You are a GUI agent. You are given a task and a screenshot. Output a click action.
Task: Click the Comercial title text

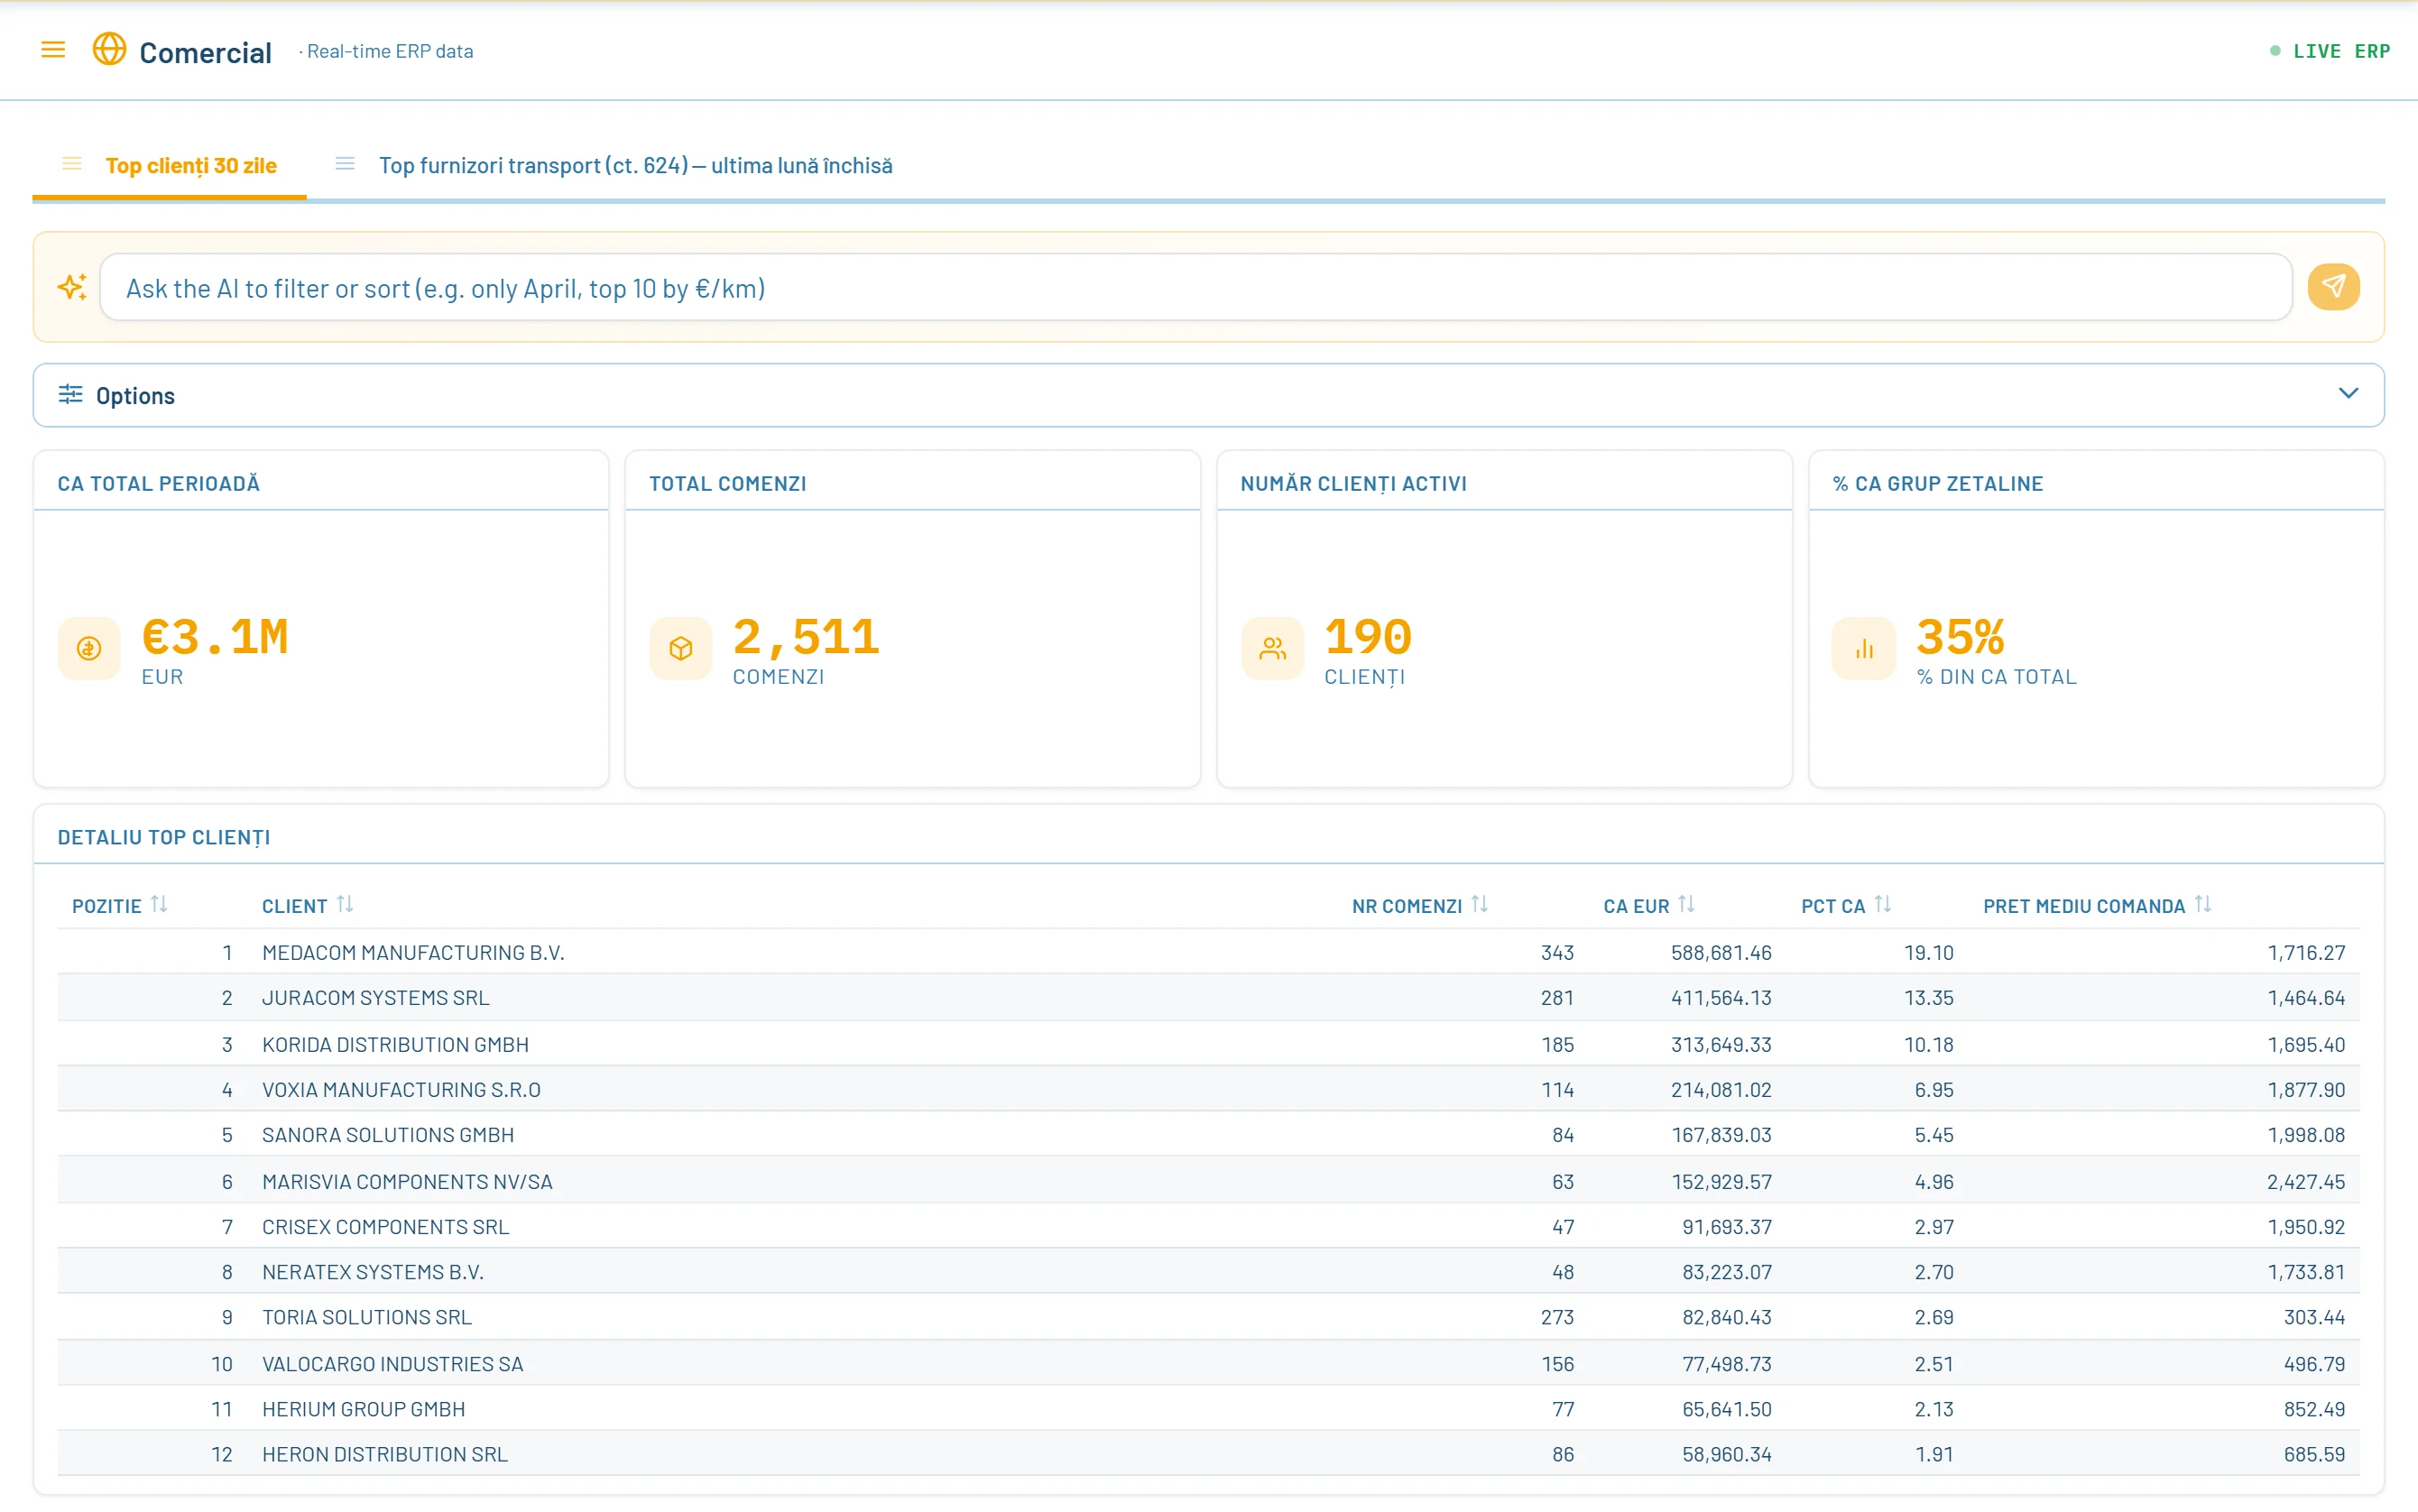[x=205, y=52]
